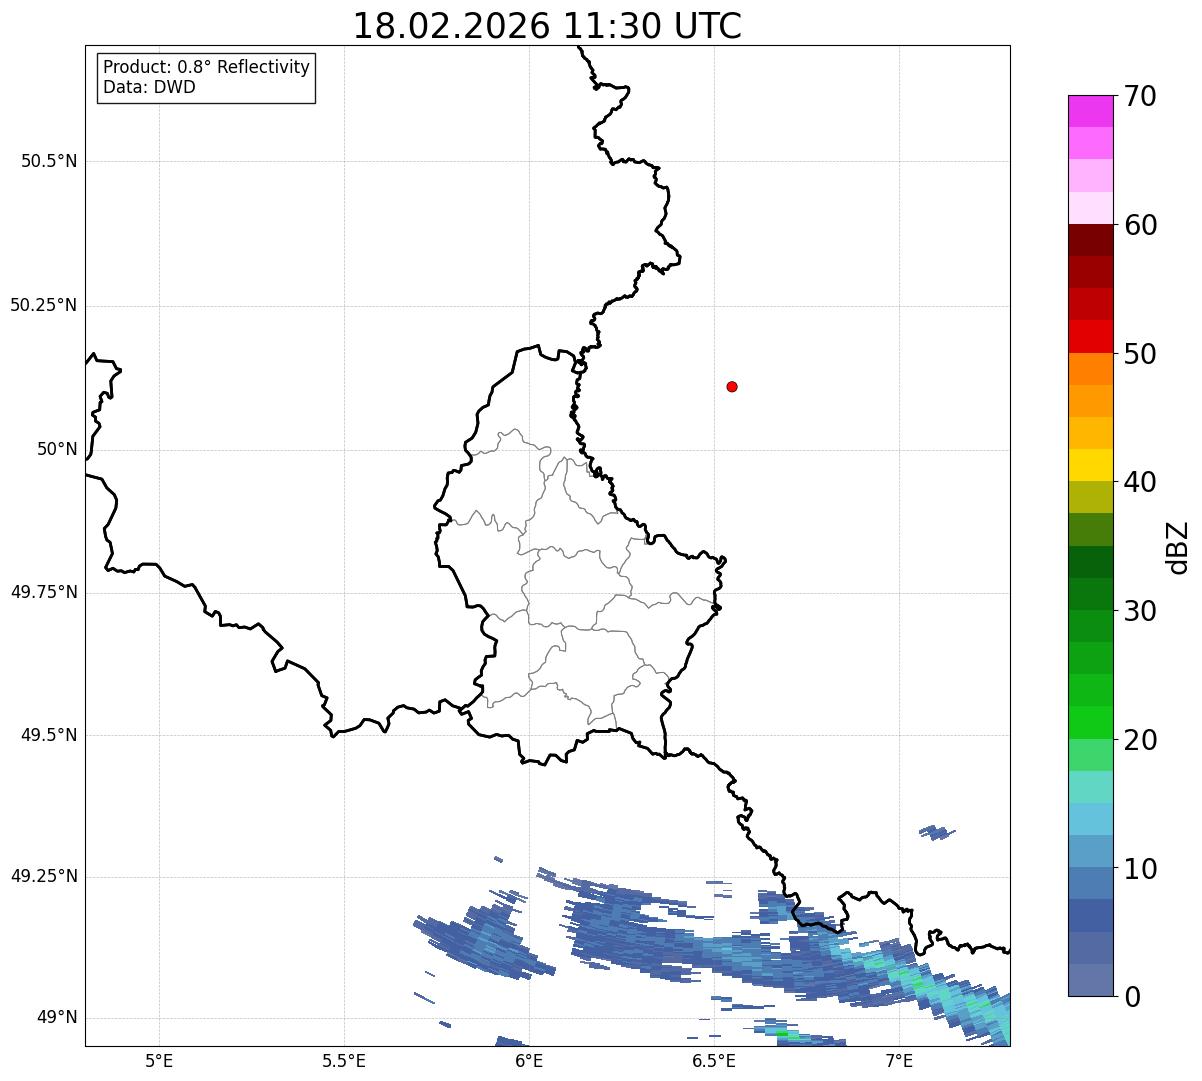Click the small isolated echo near 7.1°E 49.3°N
1202x1081 pixels.
click(x=937, y=832)
